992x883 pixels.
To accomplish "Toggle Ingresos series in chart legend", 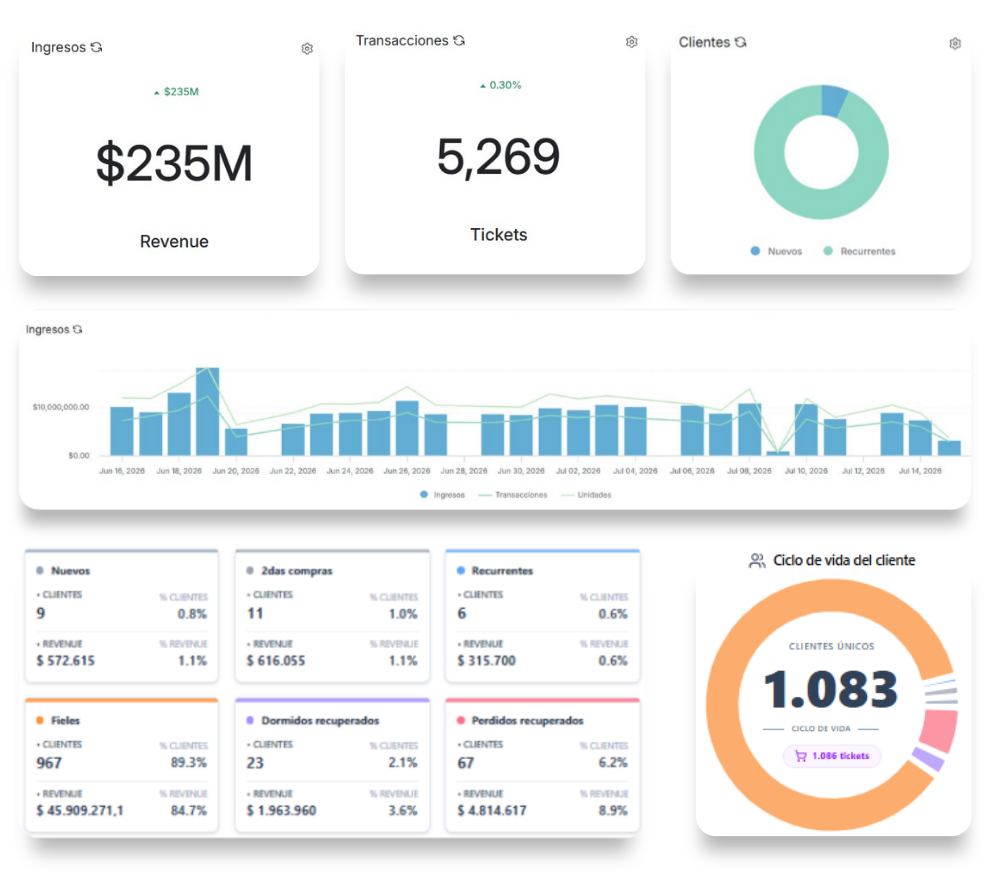I will pyautogui.click(x=442, y=495).
